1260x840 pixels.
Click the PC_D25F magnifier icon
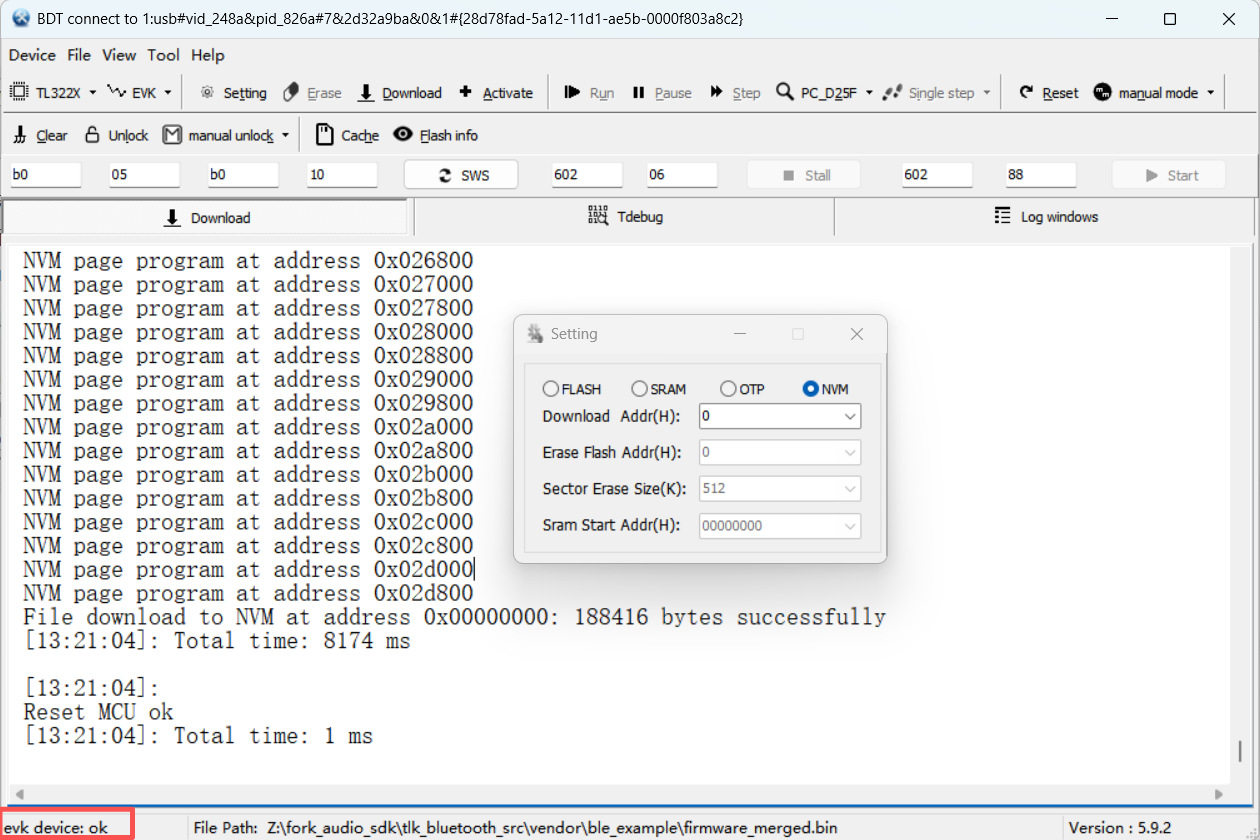pyautogui.click(x=785, y=92)
